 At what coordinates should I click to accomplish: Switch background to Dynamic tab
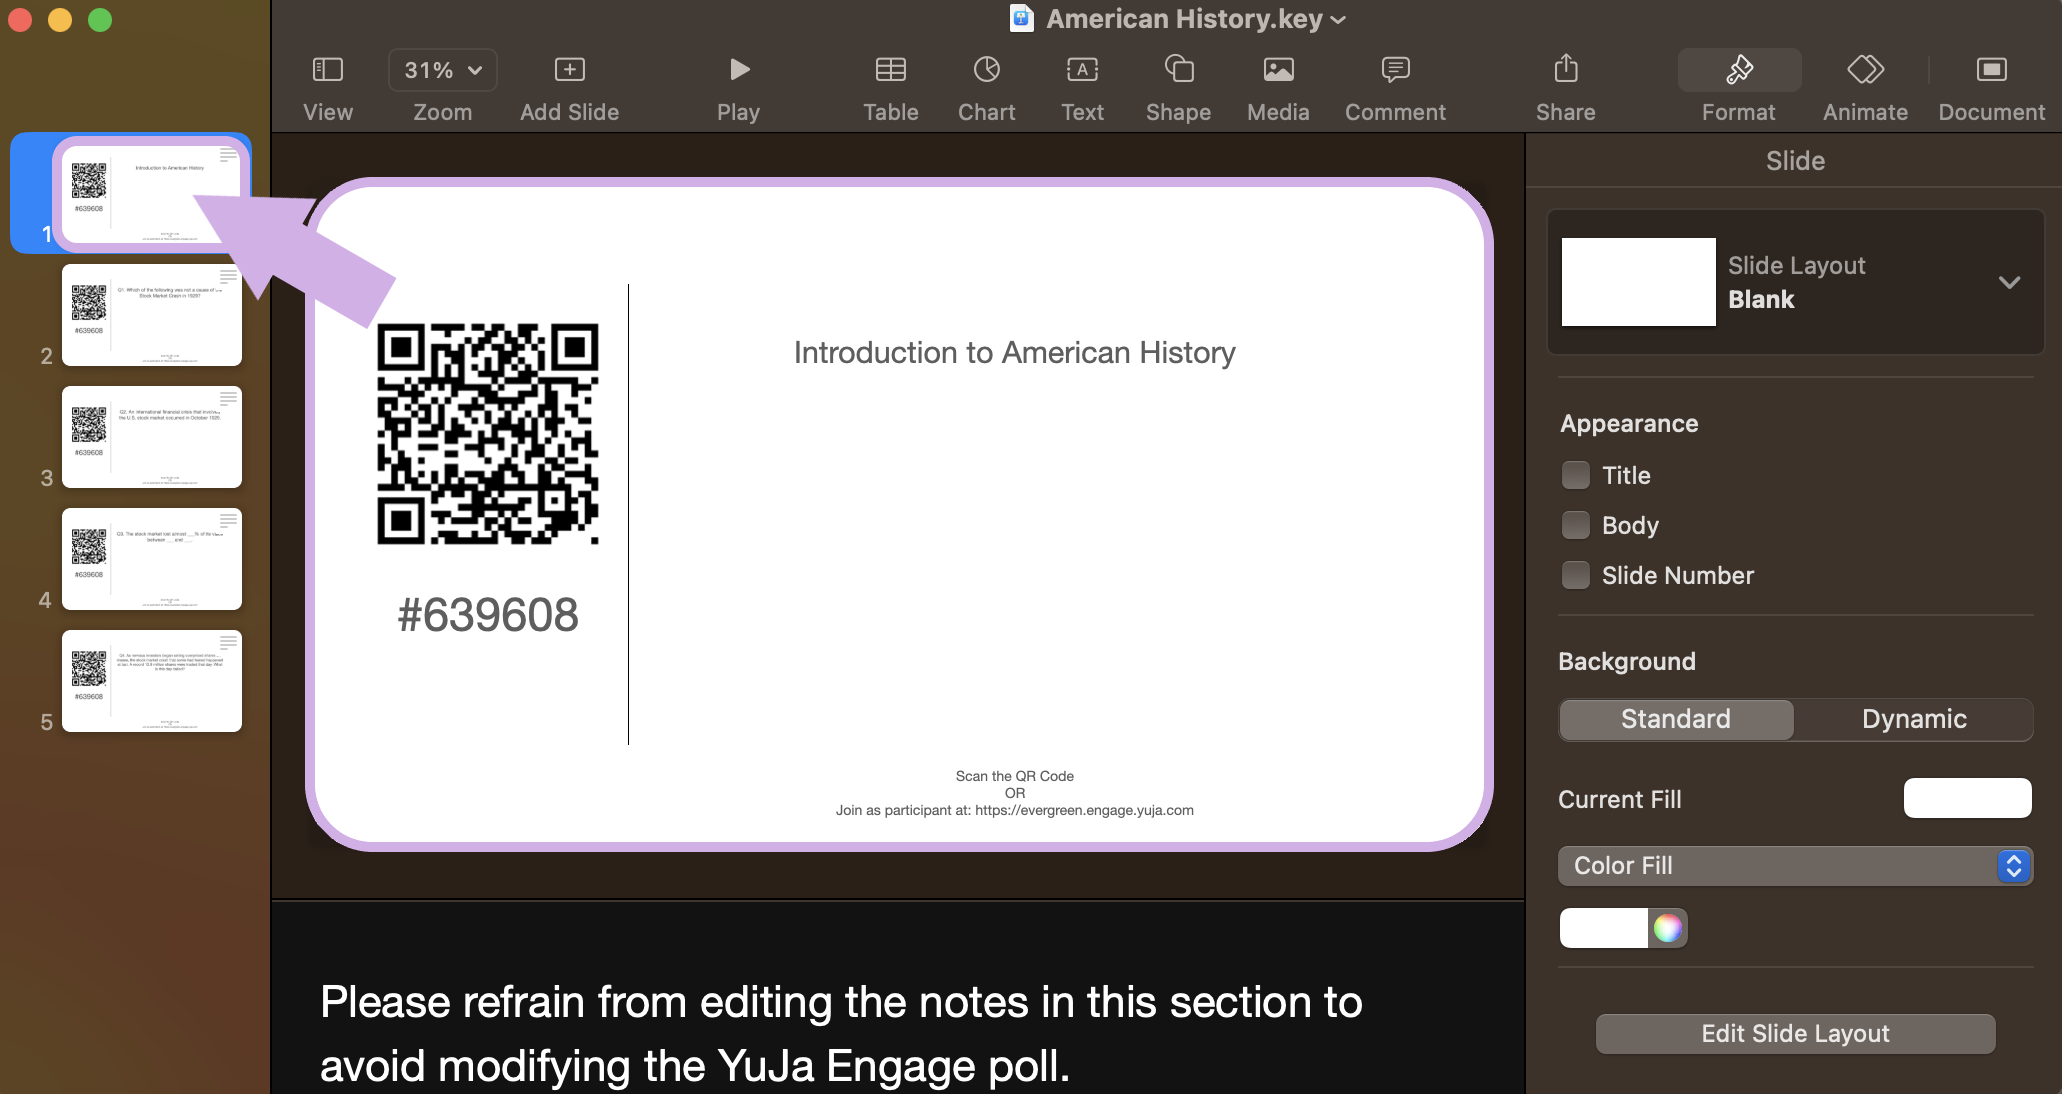click(1913, 719)
